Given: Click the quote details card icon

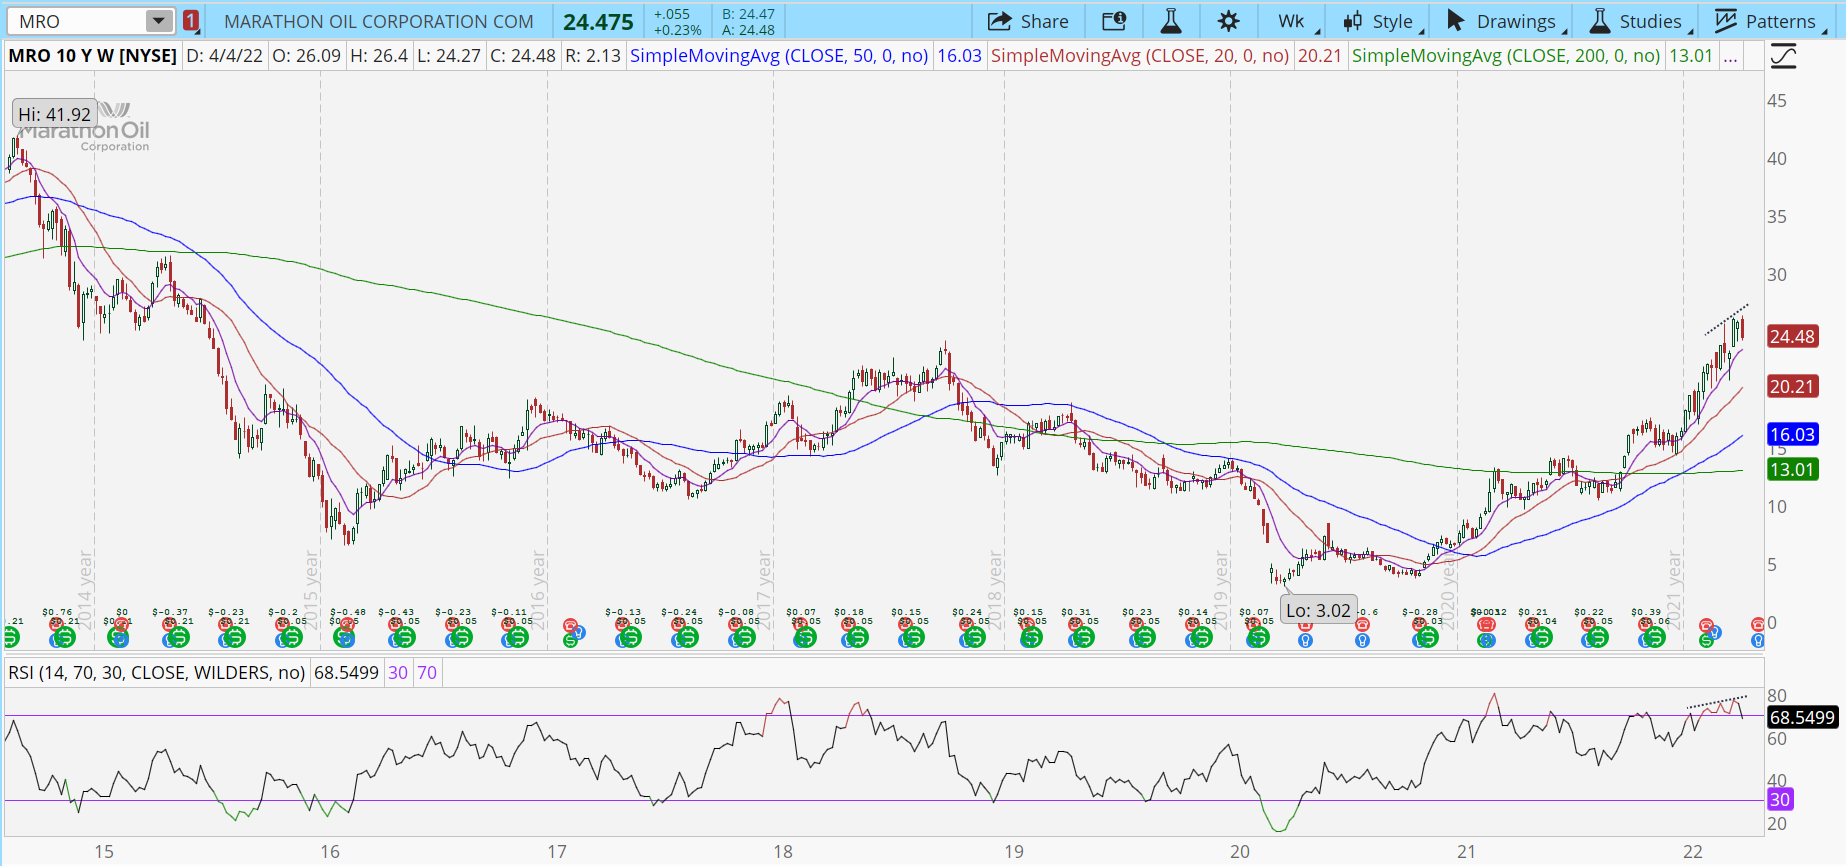Looking at the screenshot, I should click(x=1113, y=21).
